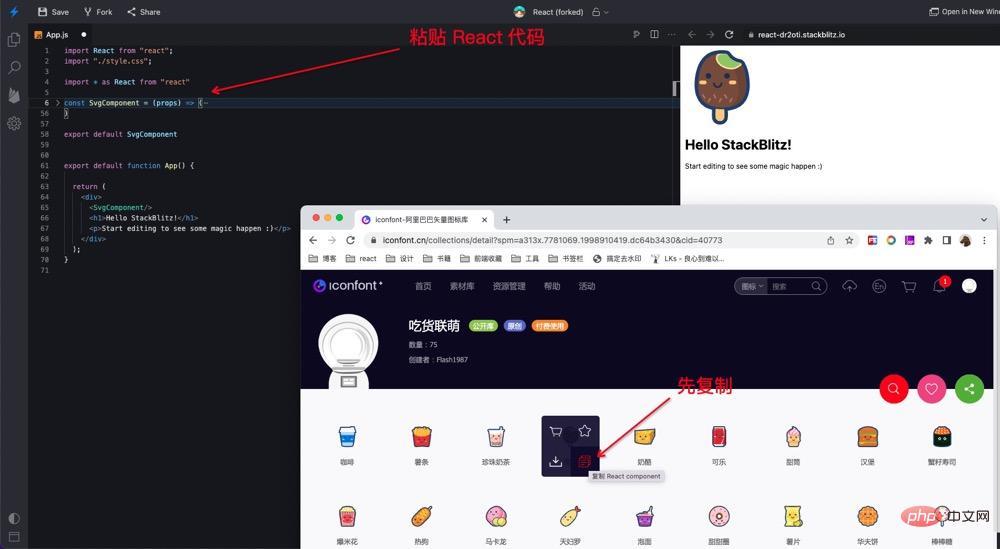Open StackBlitz search in sidebar
The image size is (1000, 549).
pyautogui.click(x=14, y=67)
